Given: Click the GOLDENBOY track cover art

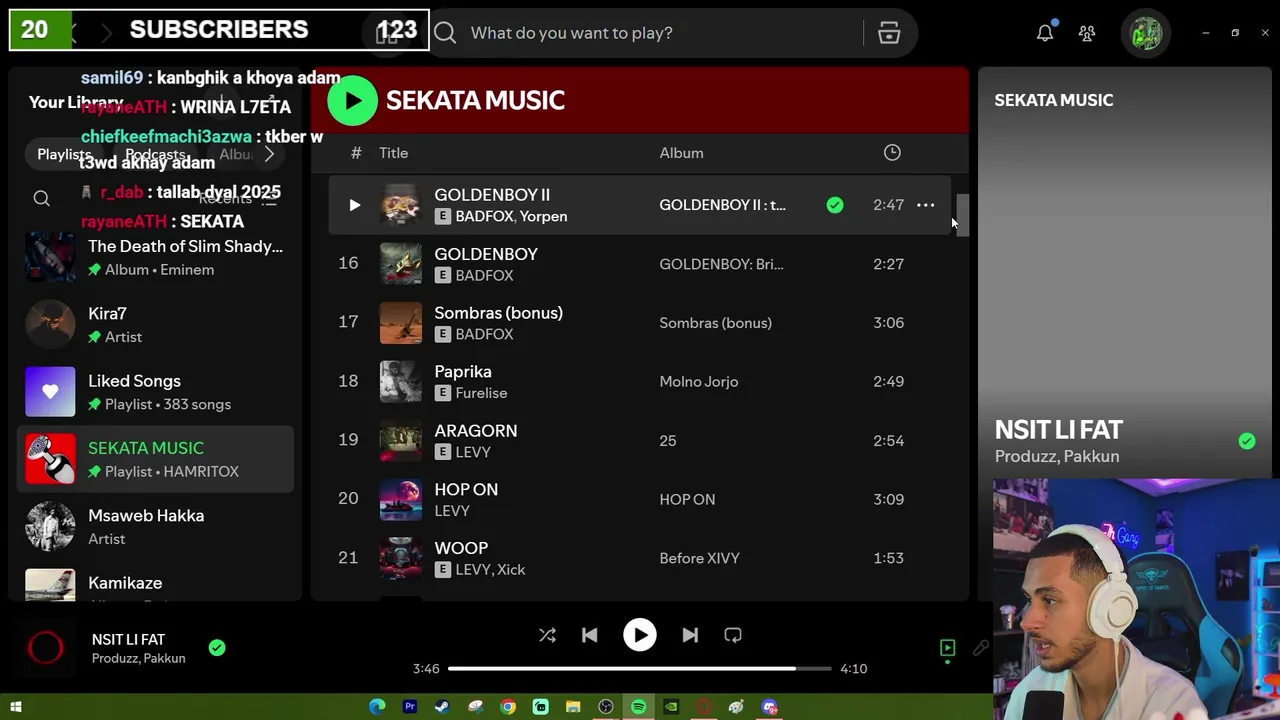Looking at the screenshot, I should pyautogui.click(x=400, y=264).
